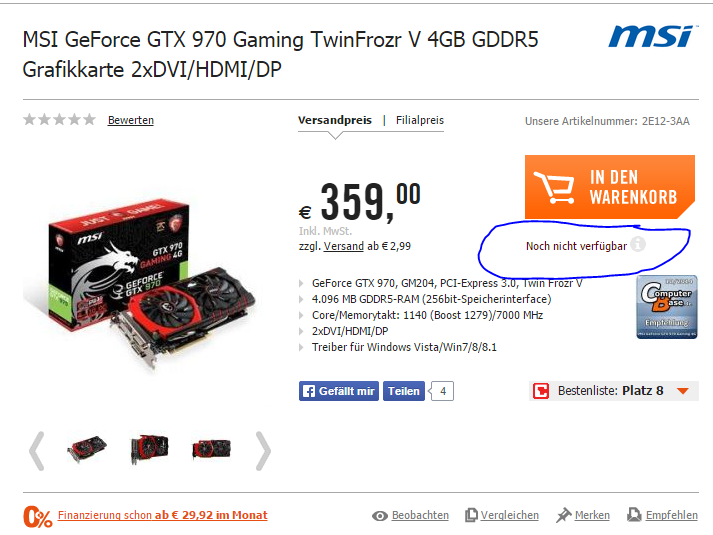This screenshot has width=713, height=535.
Task: Select the second graphics card thumbnail
Action: coord(149,449)
